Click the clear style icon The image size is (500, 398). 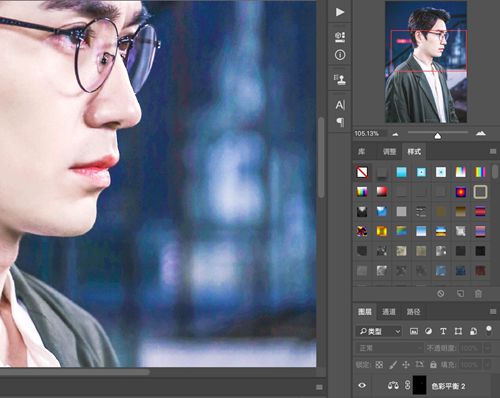tap(441, 294)
